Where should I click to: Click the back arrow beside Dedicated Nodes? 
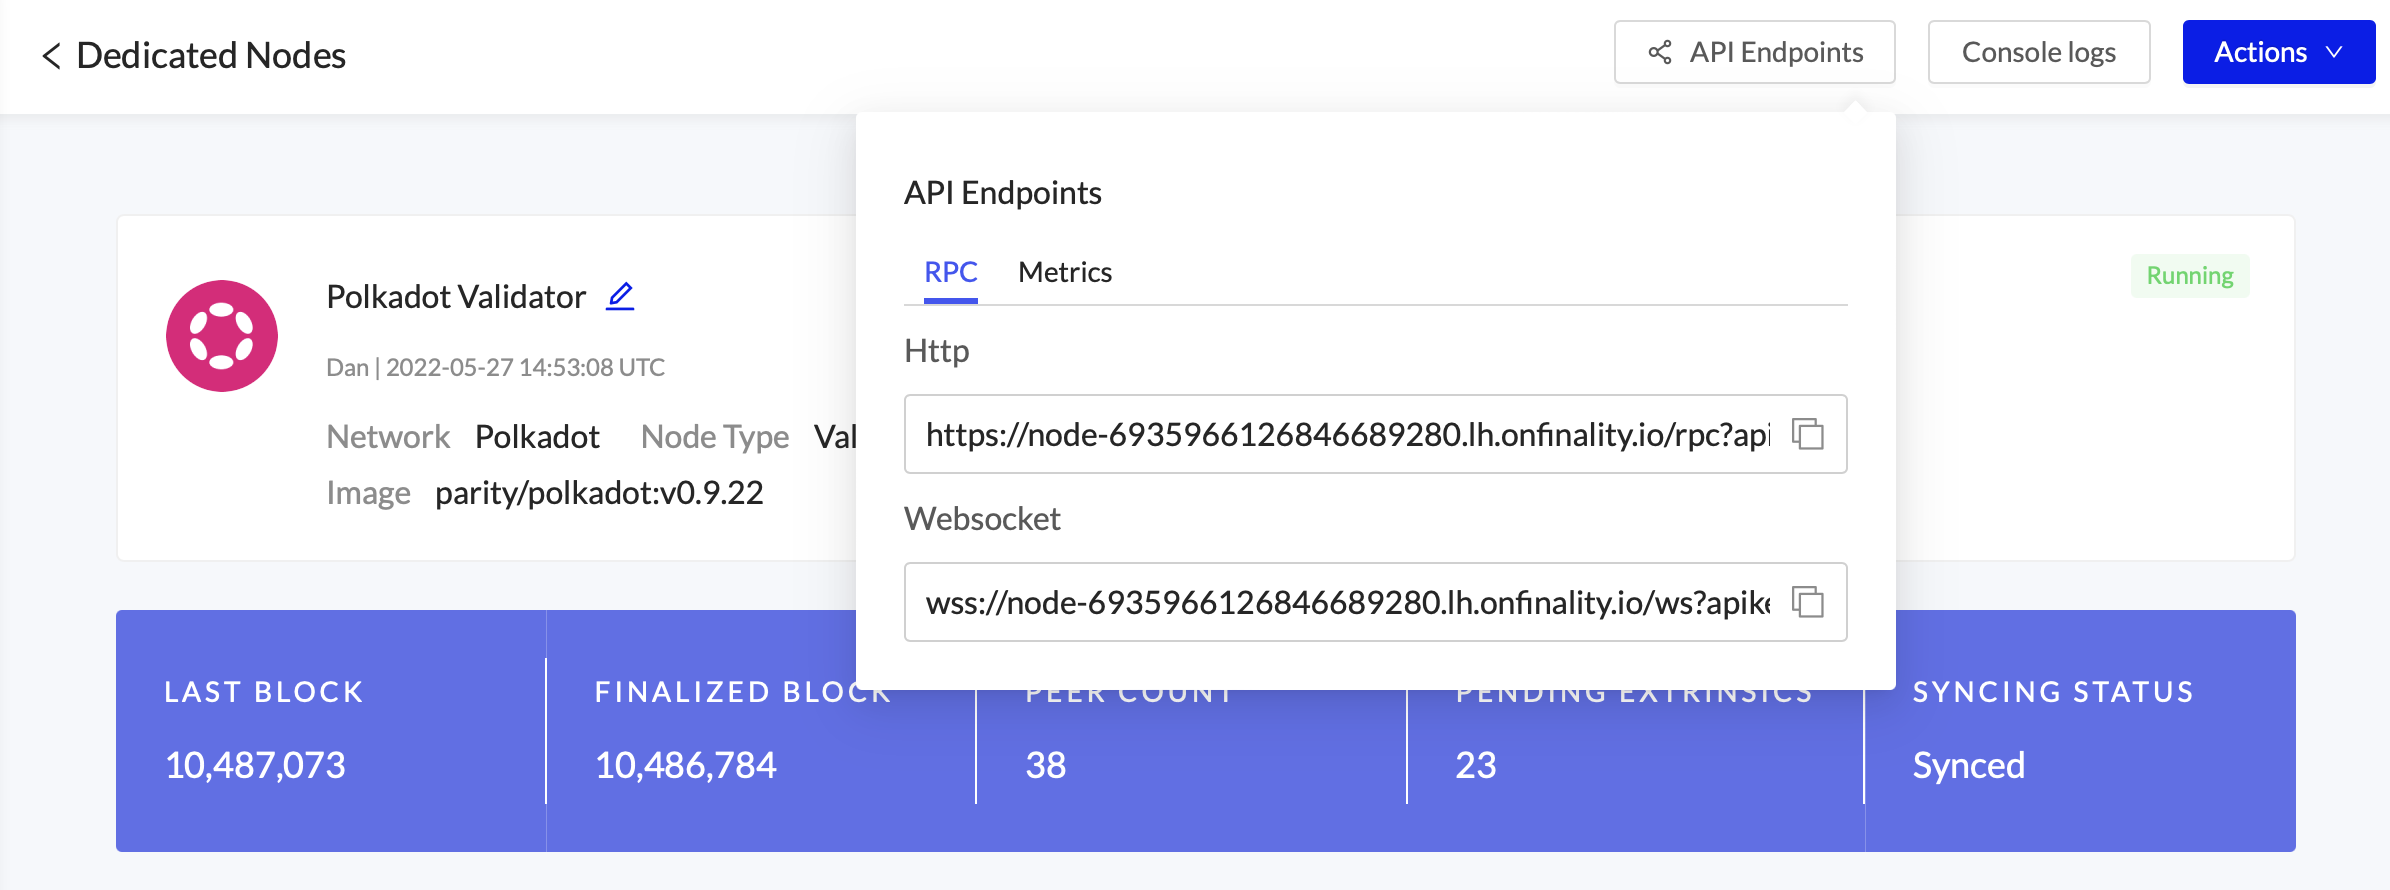(52, 56)
